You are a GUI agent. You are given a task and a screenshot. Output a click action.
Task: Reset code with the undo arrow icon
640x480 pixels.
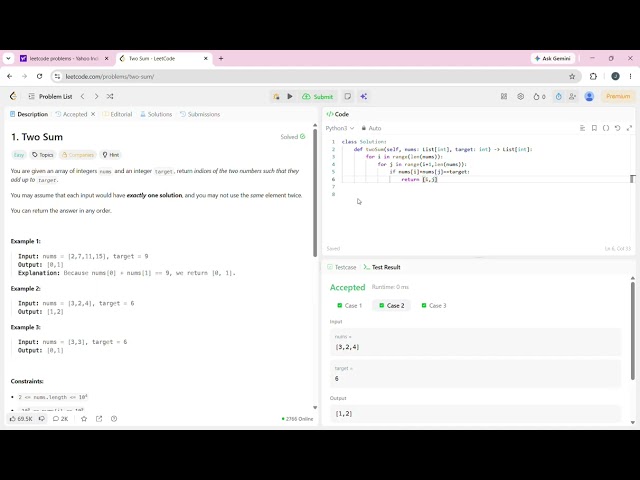click(618, 128)
